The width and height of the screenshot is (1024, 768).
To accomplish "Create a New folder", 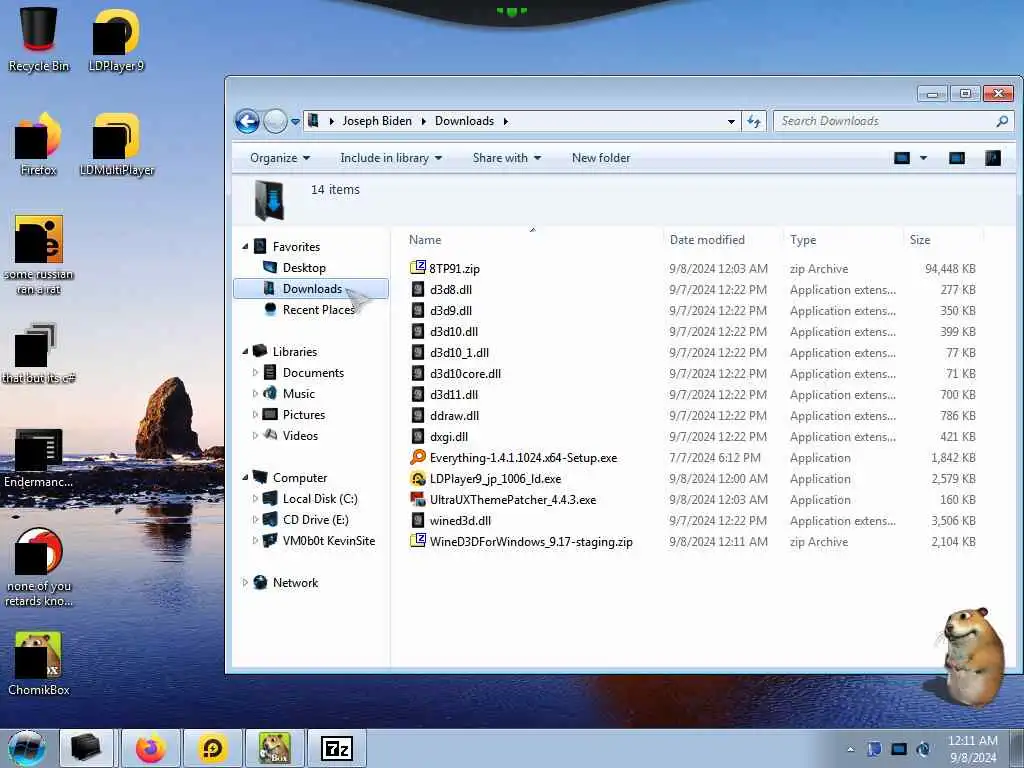I will coord(601,158).
